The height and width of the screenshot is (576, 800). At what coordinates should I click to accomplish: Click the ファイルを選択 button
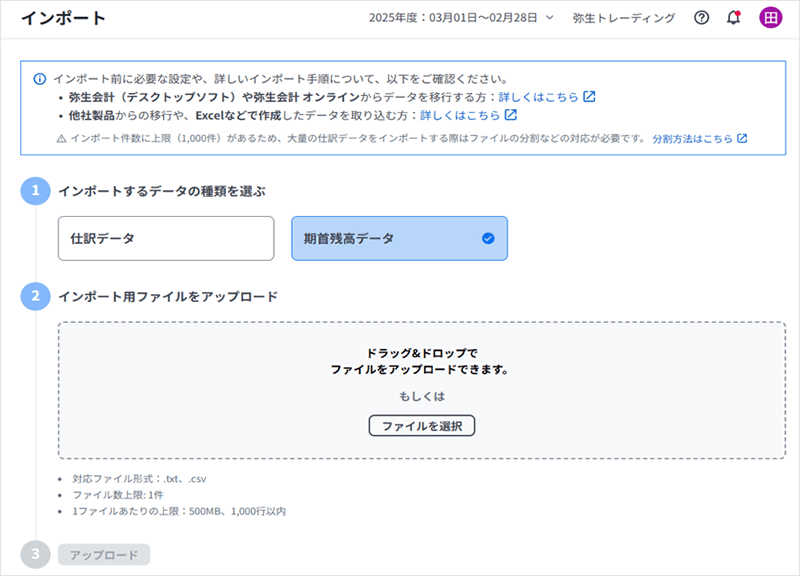422,425
